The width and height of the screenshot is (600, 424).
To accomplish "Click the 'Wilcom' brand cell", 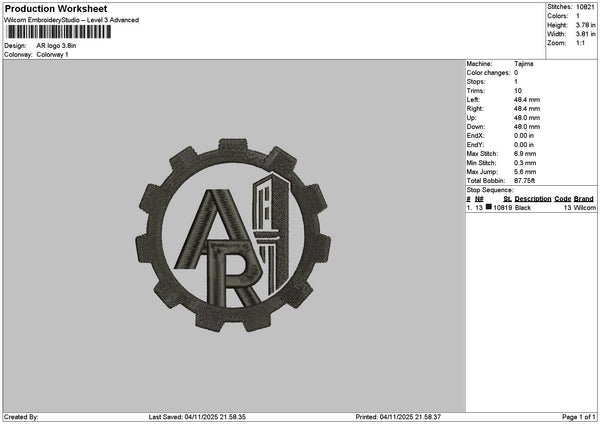I will tap(585, 208).
